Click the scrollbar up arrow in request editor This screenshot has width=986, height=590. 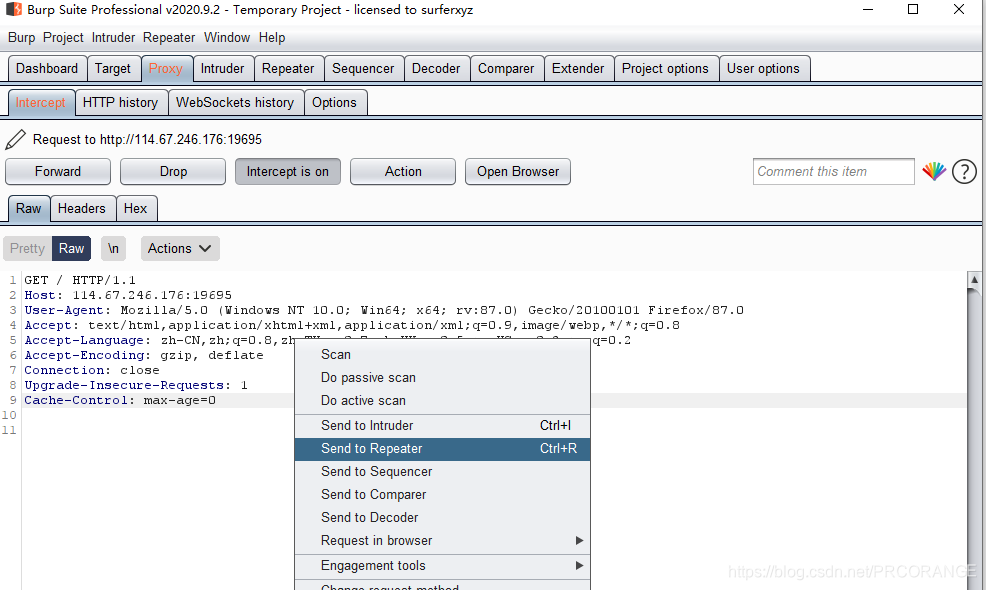(974, 279)
